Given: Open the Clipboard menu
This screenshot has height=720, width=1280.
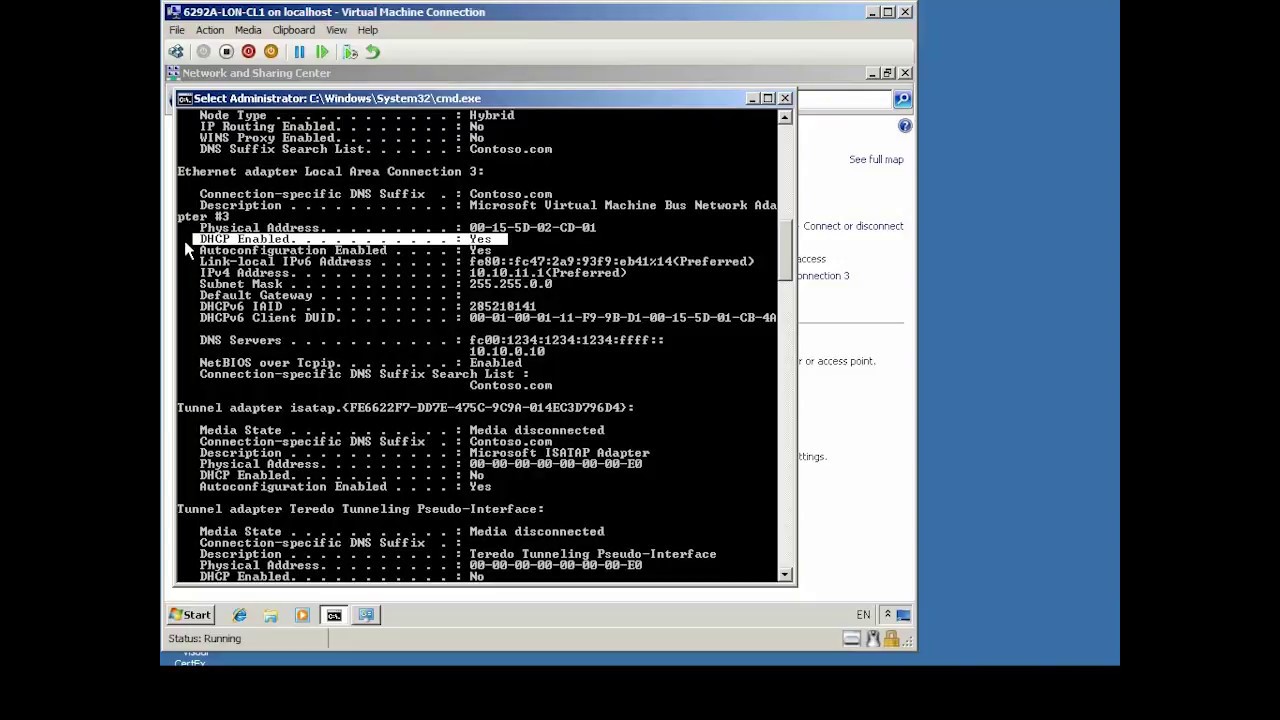Looking at the screenshot, I should tap(293, 30).
